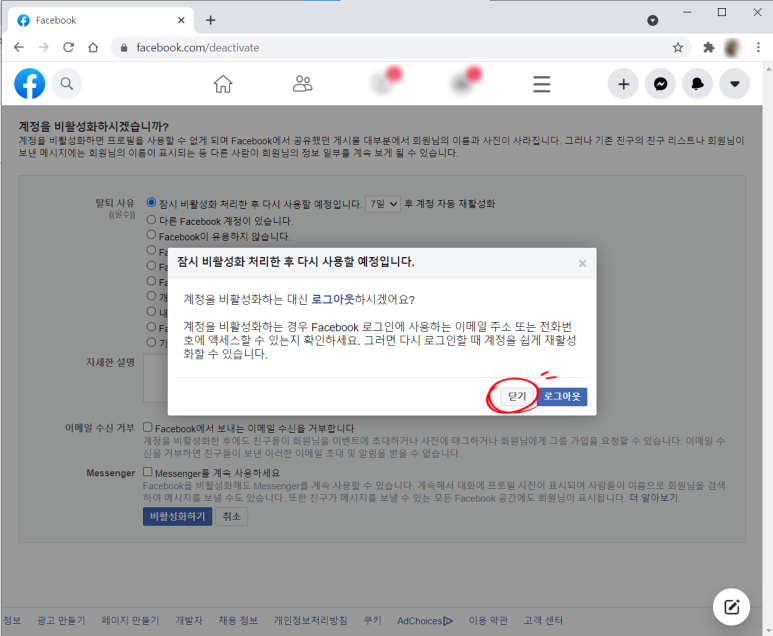Click the 비활성화하기 button
Screen dimensions: 773x636
pos(177,516)
